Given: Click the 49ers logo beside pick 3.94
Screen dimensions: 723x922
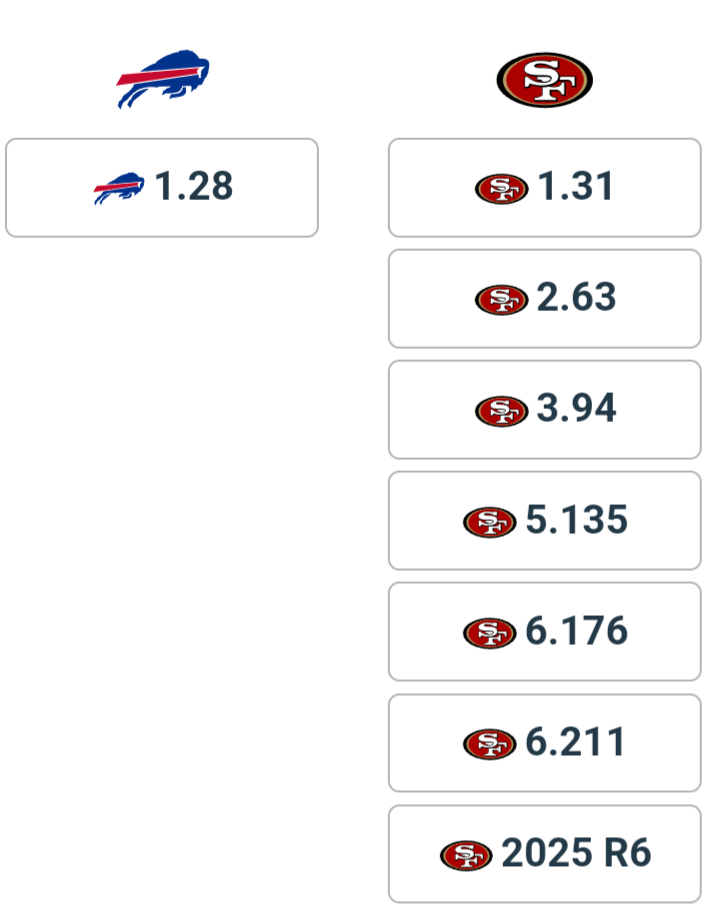Looking at the screenshot, I should pyautogui.click(x=501, y=411).
